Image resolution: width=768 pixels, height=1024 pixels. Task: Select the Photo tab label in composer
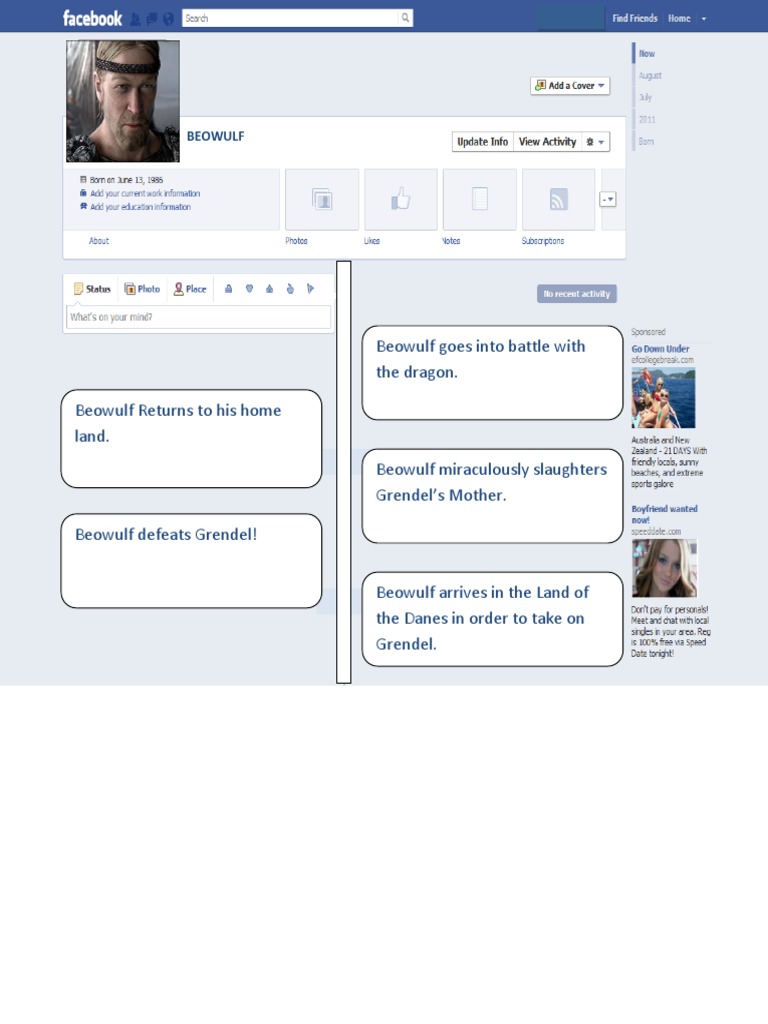tap(149, 289)
